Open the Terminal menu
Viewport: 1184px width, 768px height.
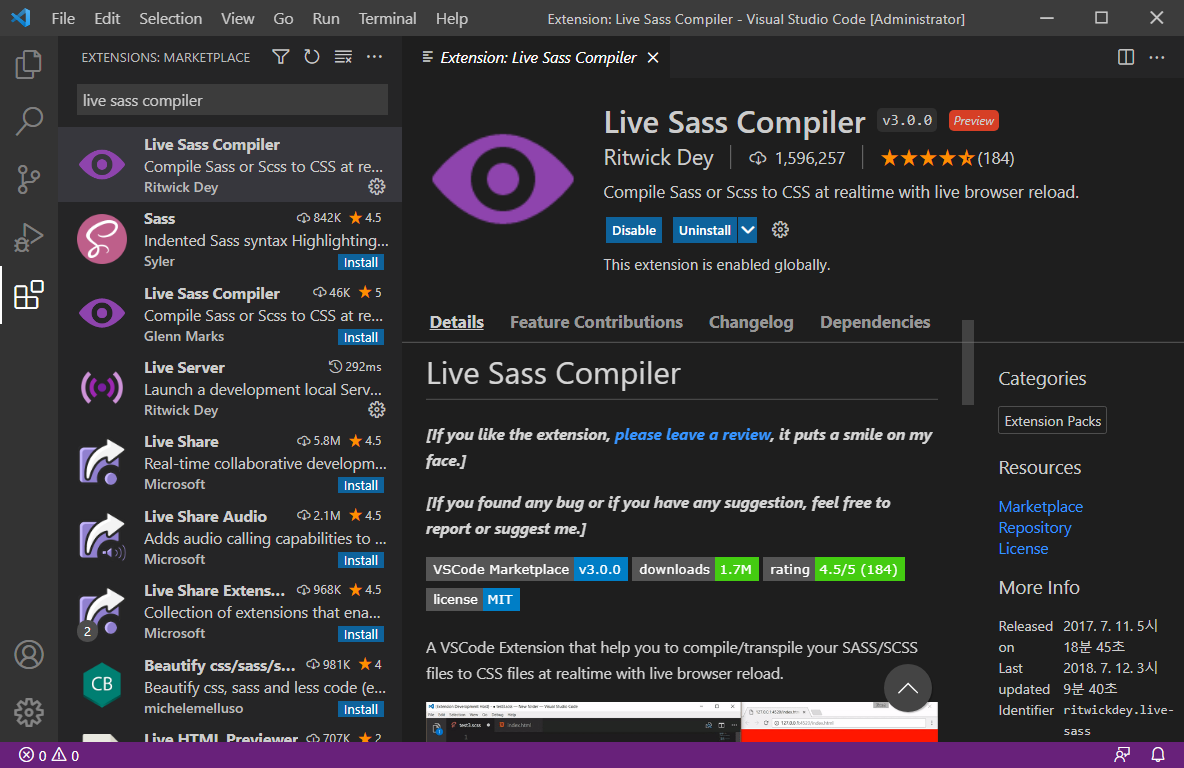pyautogui.click(x=387, y=18)
